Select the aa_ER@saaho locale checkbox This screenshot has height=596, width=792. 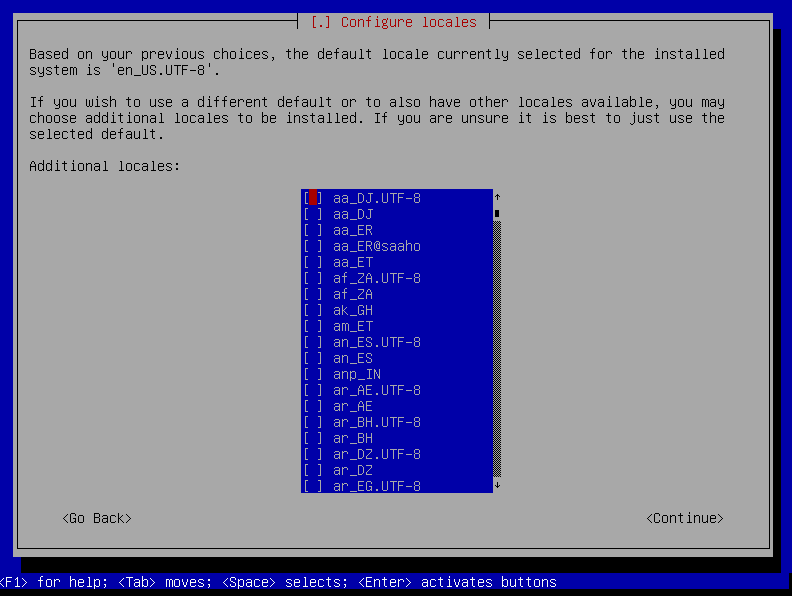[x=313, y=246]
